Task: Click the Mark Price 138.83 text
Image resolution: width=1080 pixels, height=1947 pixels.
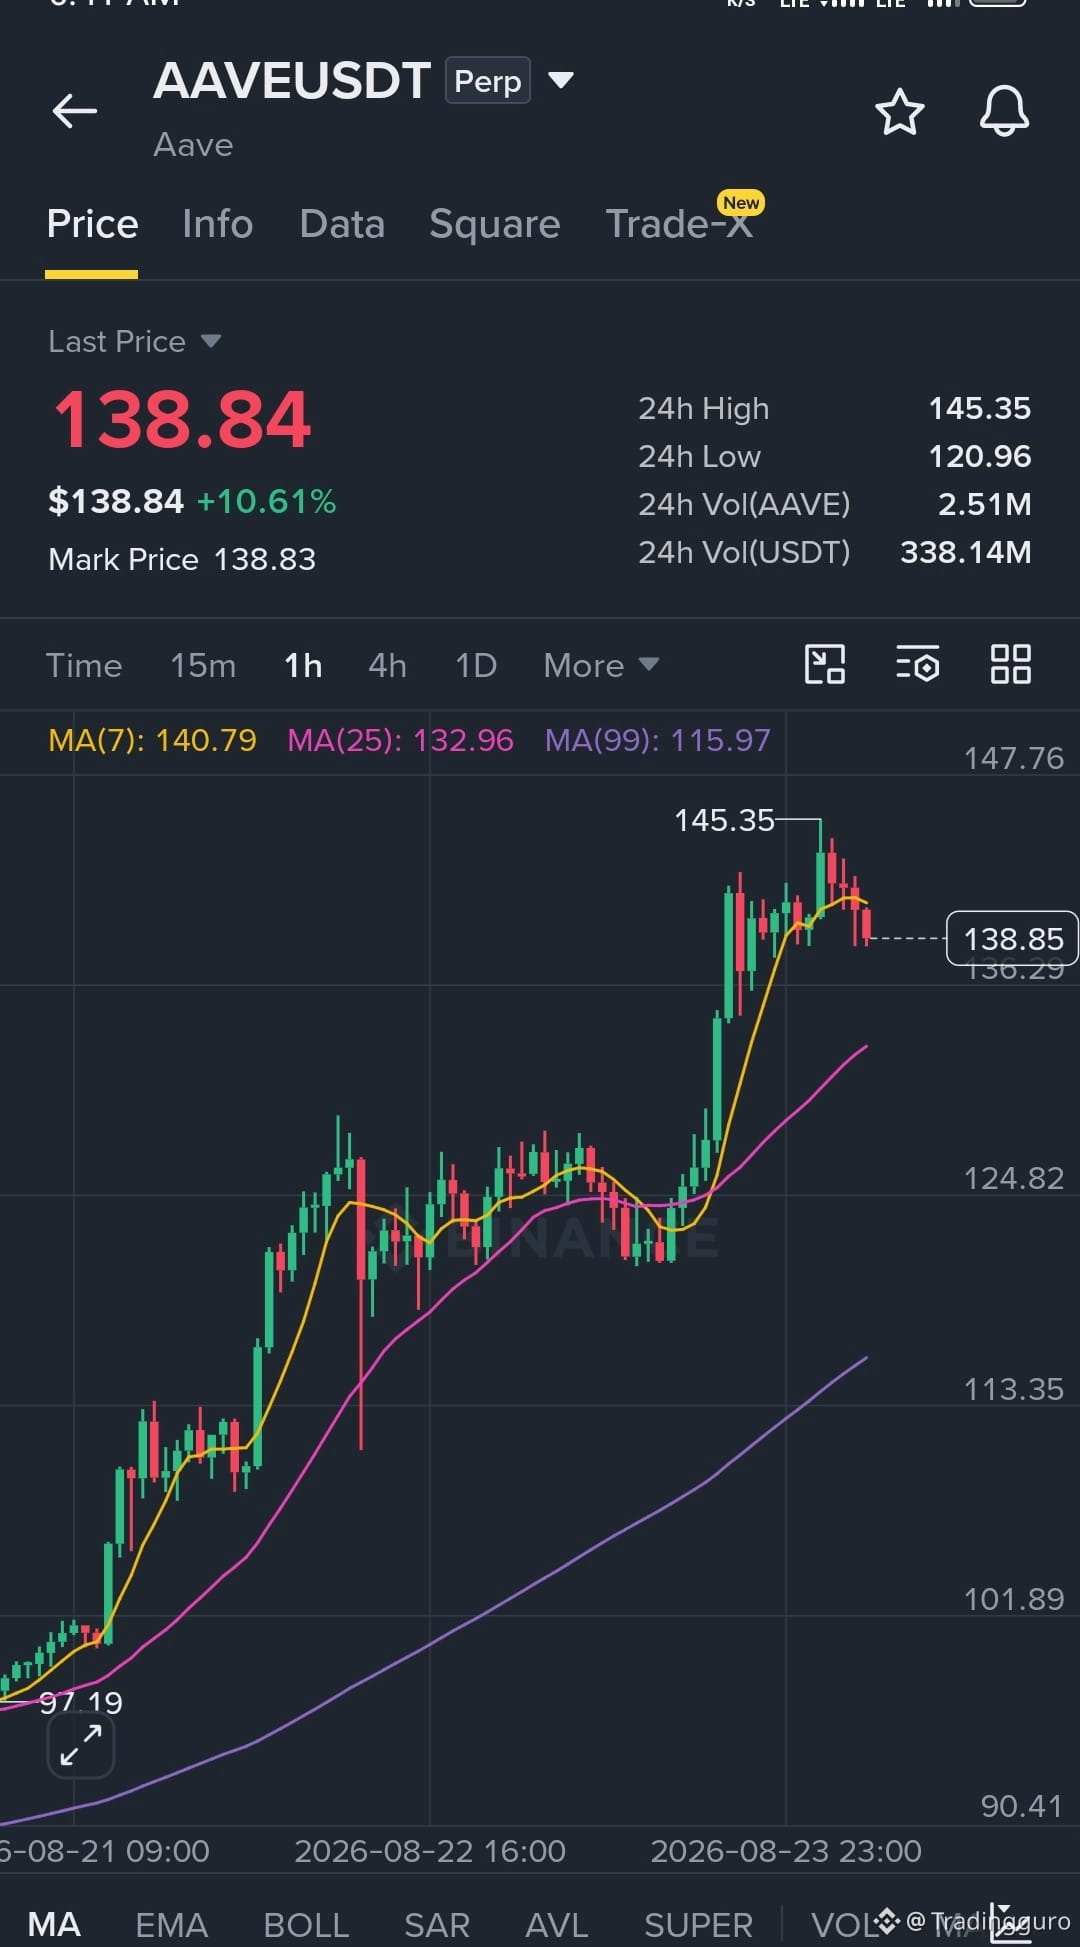Action: coord(182,559)
